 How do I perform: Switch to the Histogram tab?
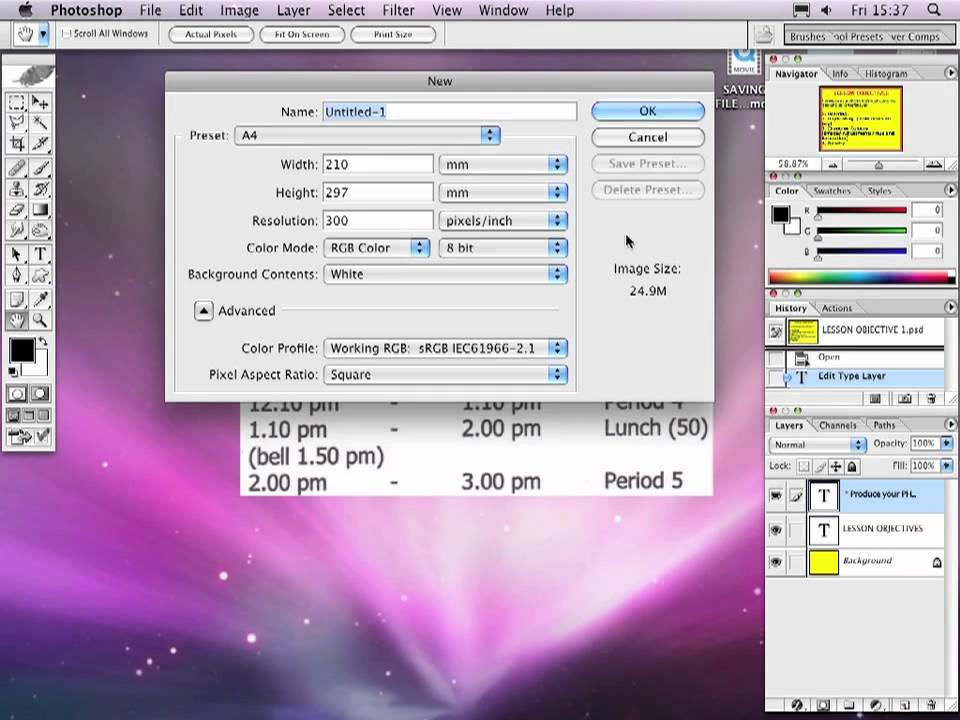886,73
